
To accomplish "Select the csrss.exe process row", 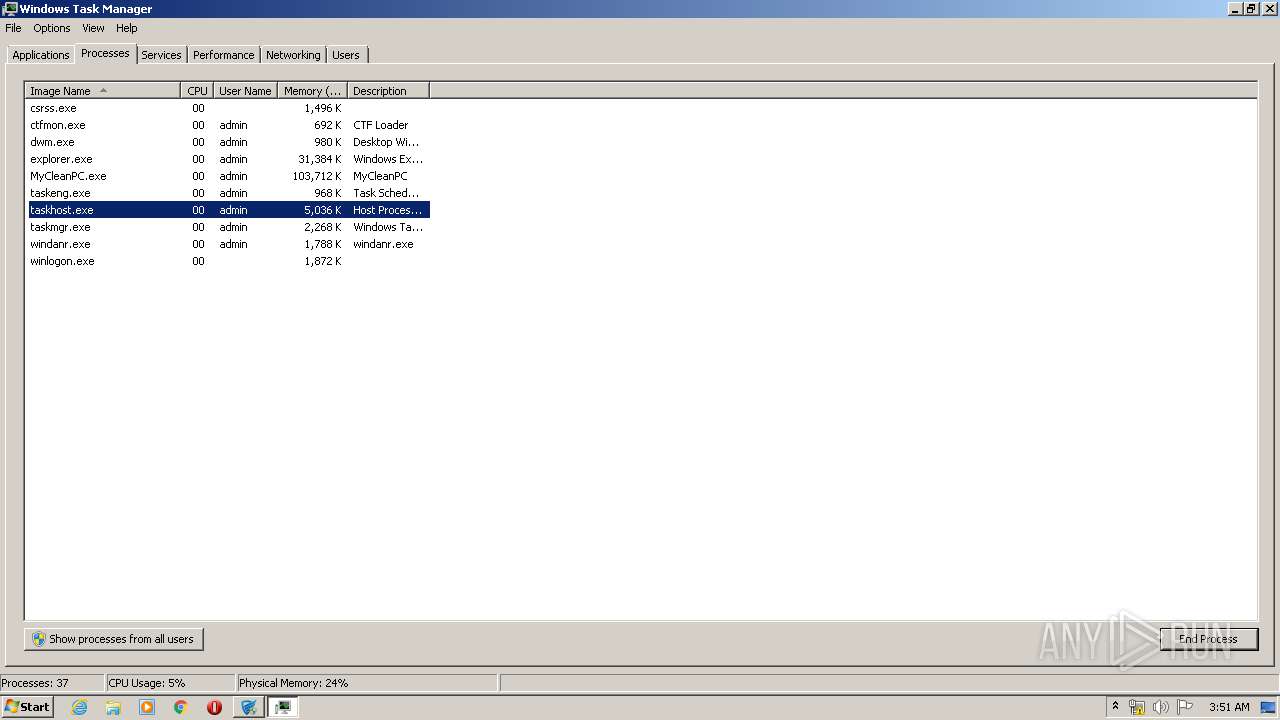I will point(228,108).
